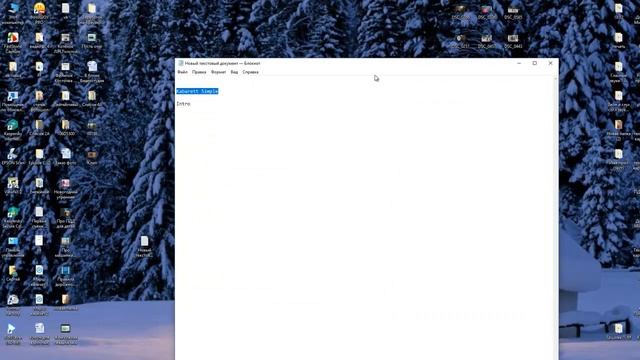Select the 'Панель управления' desktop shortcut
The image size is (640, 360).
[13, 247]
